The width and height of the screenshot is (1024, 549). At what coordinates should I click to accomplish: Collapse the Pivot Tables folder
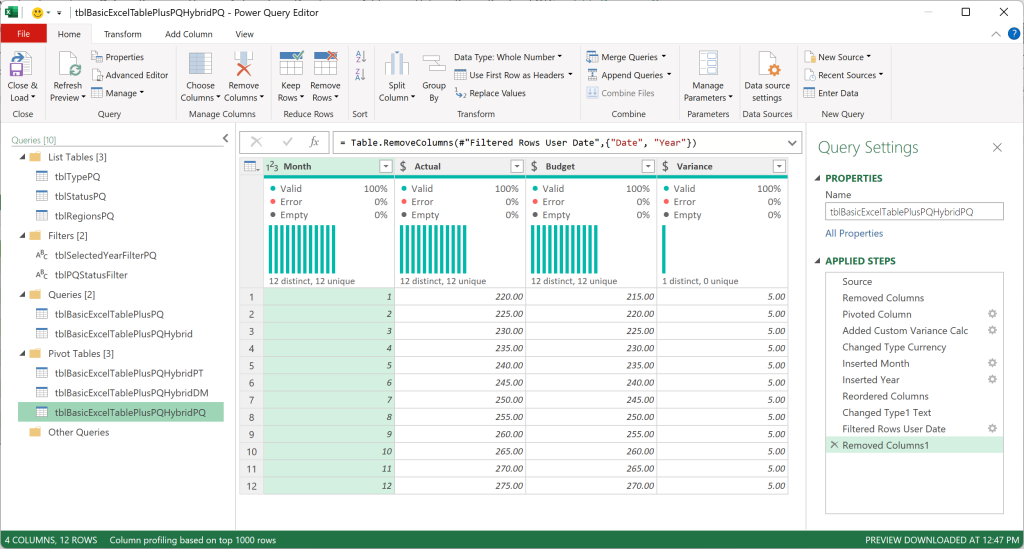[23, 354]
